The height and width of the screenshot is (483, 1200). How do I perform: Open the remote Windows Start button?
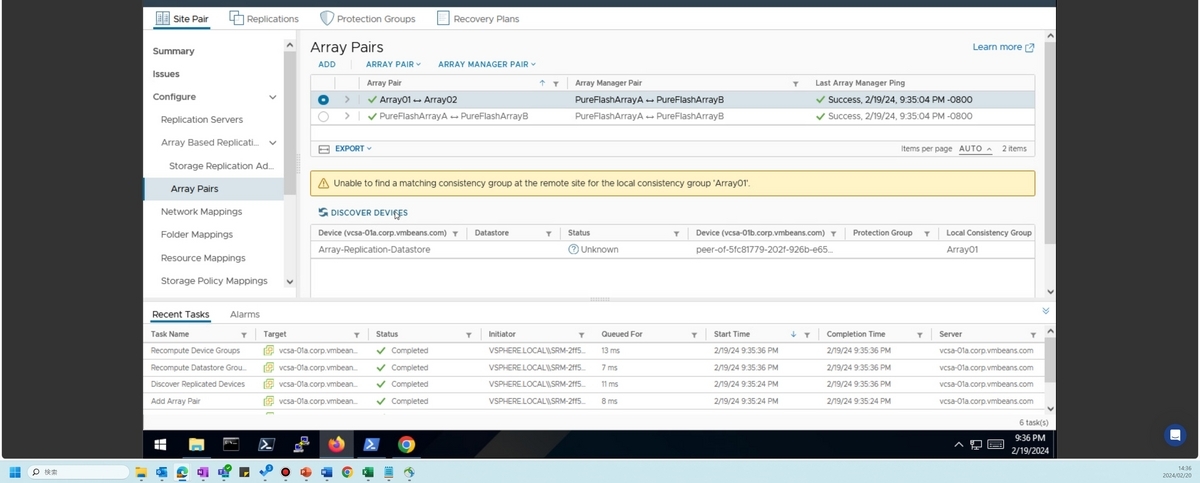coord(160,444)
